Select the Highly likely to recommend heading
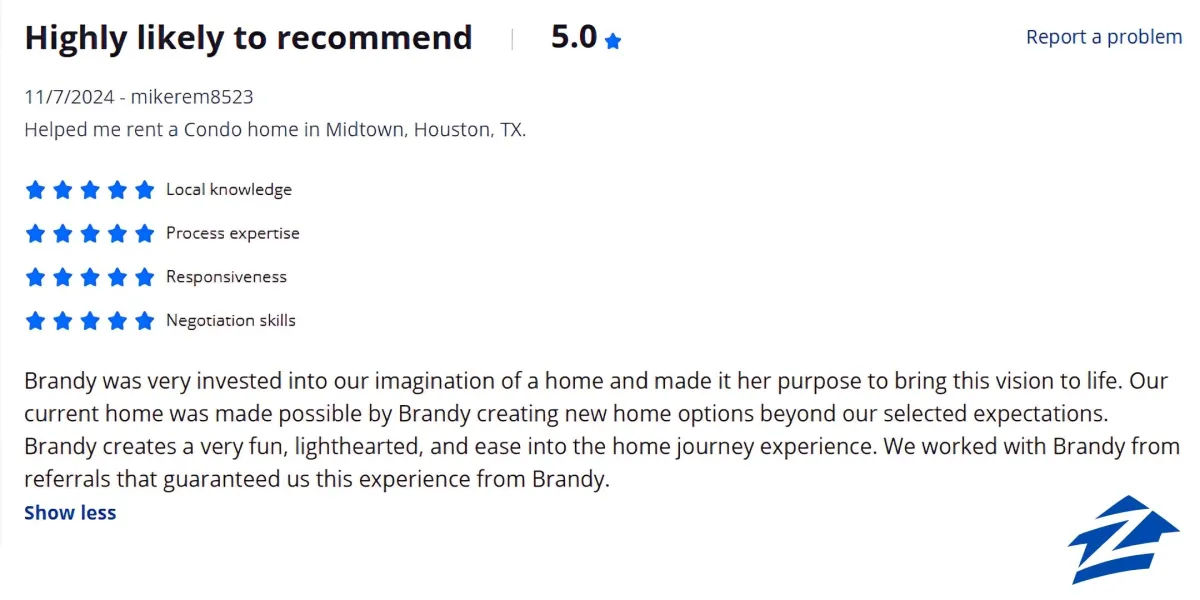The width and height of the screenshot is (1200, 600). tap(248, 38)
